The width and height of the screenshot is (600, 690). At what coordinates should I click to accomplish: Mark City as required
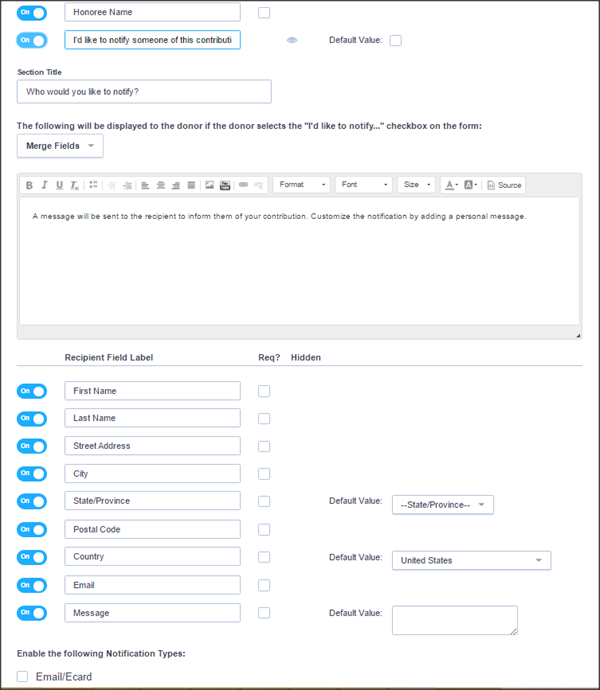click(264, 474)
